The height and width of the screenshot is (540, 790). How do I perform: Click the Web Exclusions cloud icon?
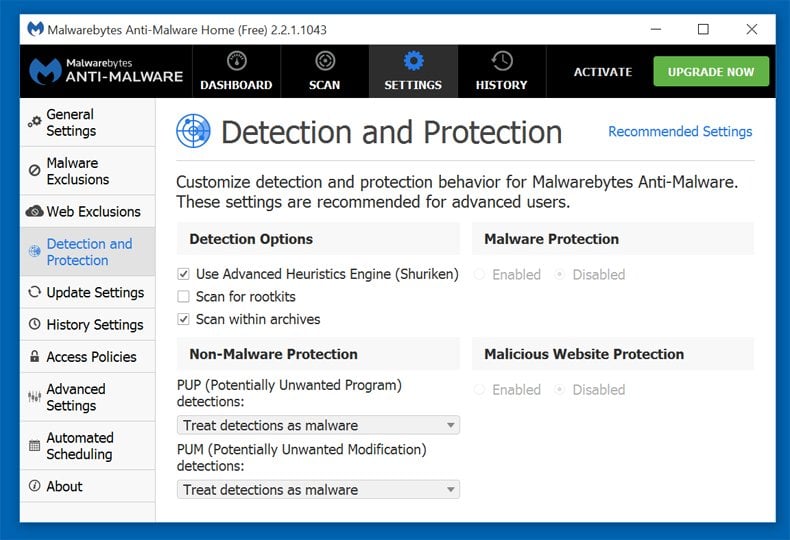[x=34, y=211]
